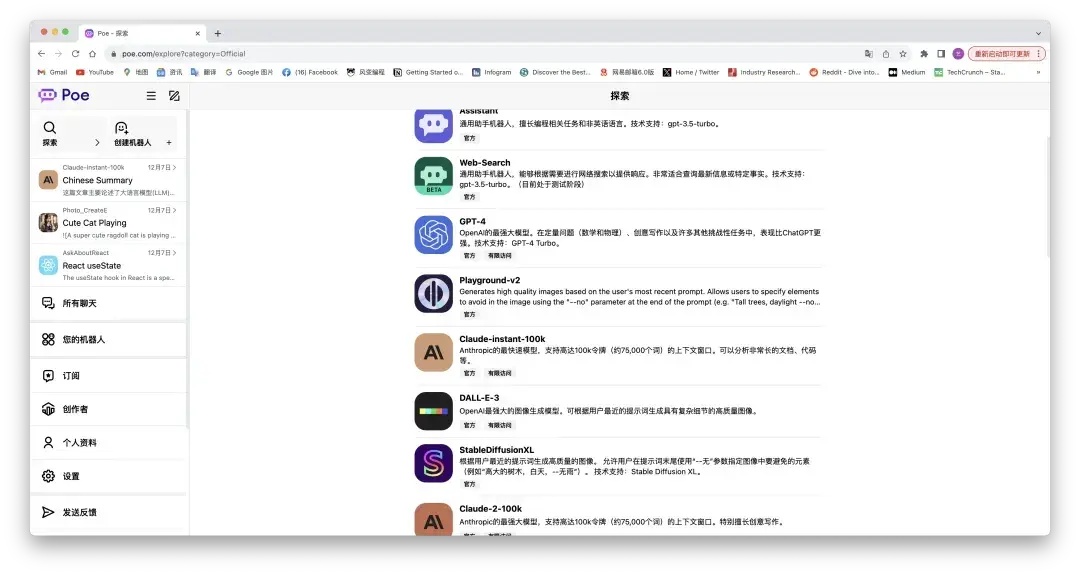Viewport: 1080px width, 575px height.
Task: Toggle the browser side panel icon
Action: click(x=941, y=54)
